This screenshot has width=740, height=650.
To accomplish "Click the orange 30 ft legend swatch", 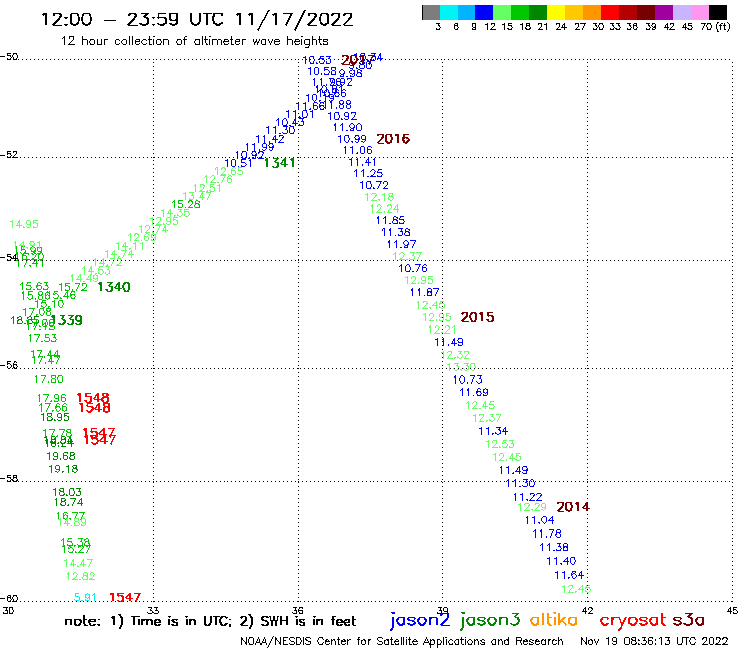I will [x=592, y=13].
